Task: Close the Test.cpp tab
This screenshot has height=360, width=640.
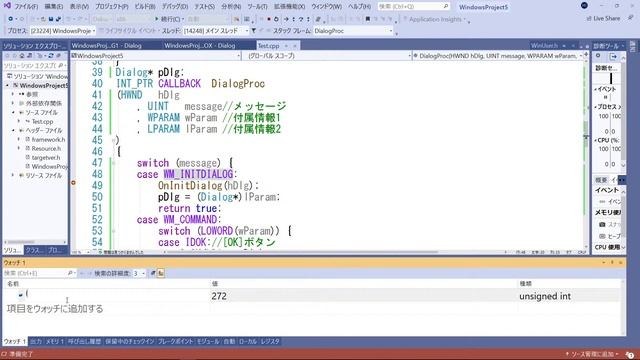Action: tap(295, 46)
